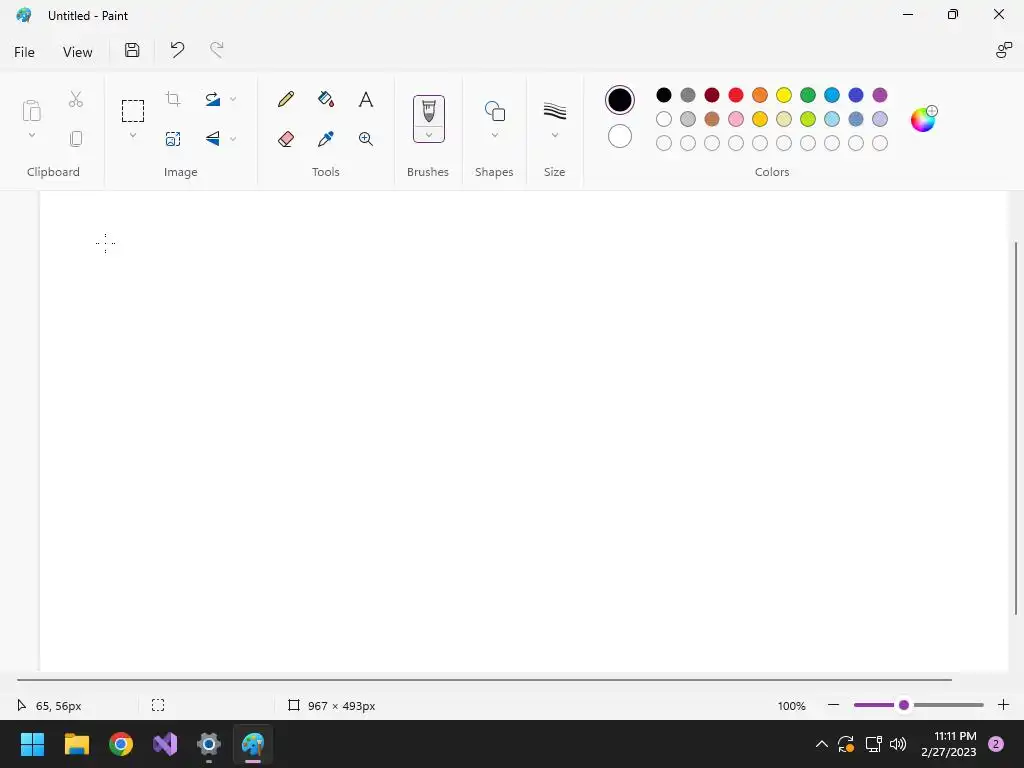Click the selection size icon in status bar
1024x768 pixels.
(x=158, y=705)
